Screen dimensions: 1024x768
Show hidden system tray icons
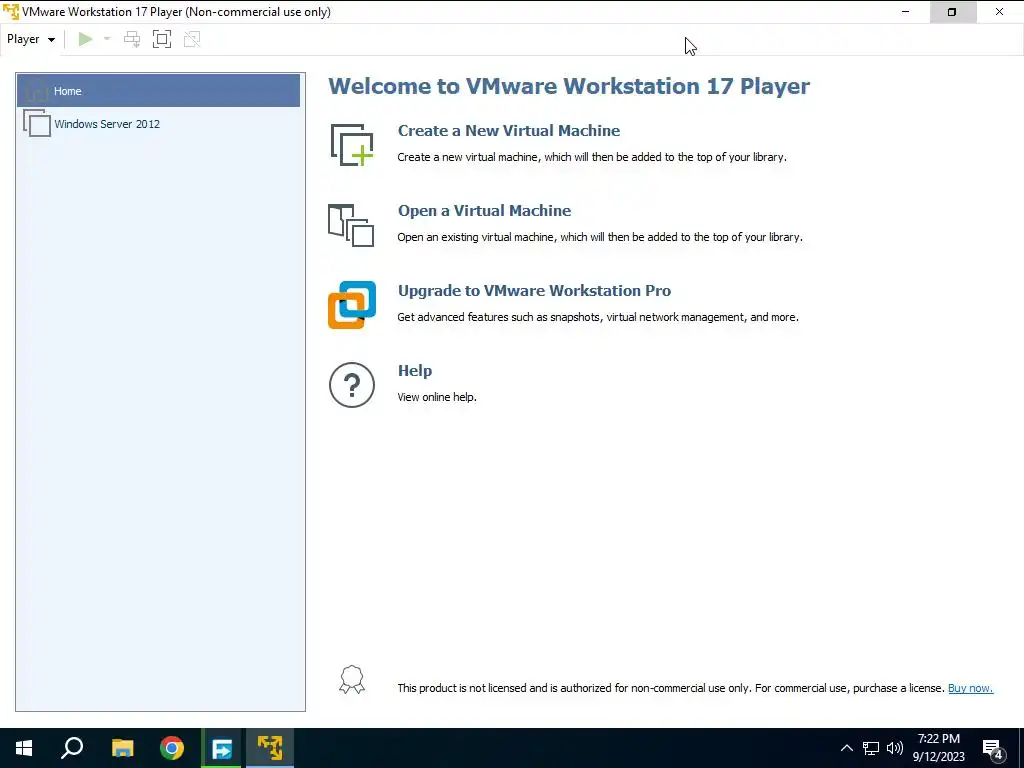pyautogui.click(x=846, y=748)
